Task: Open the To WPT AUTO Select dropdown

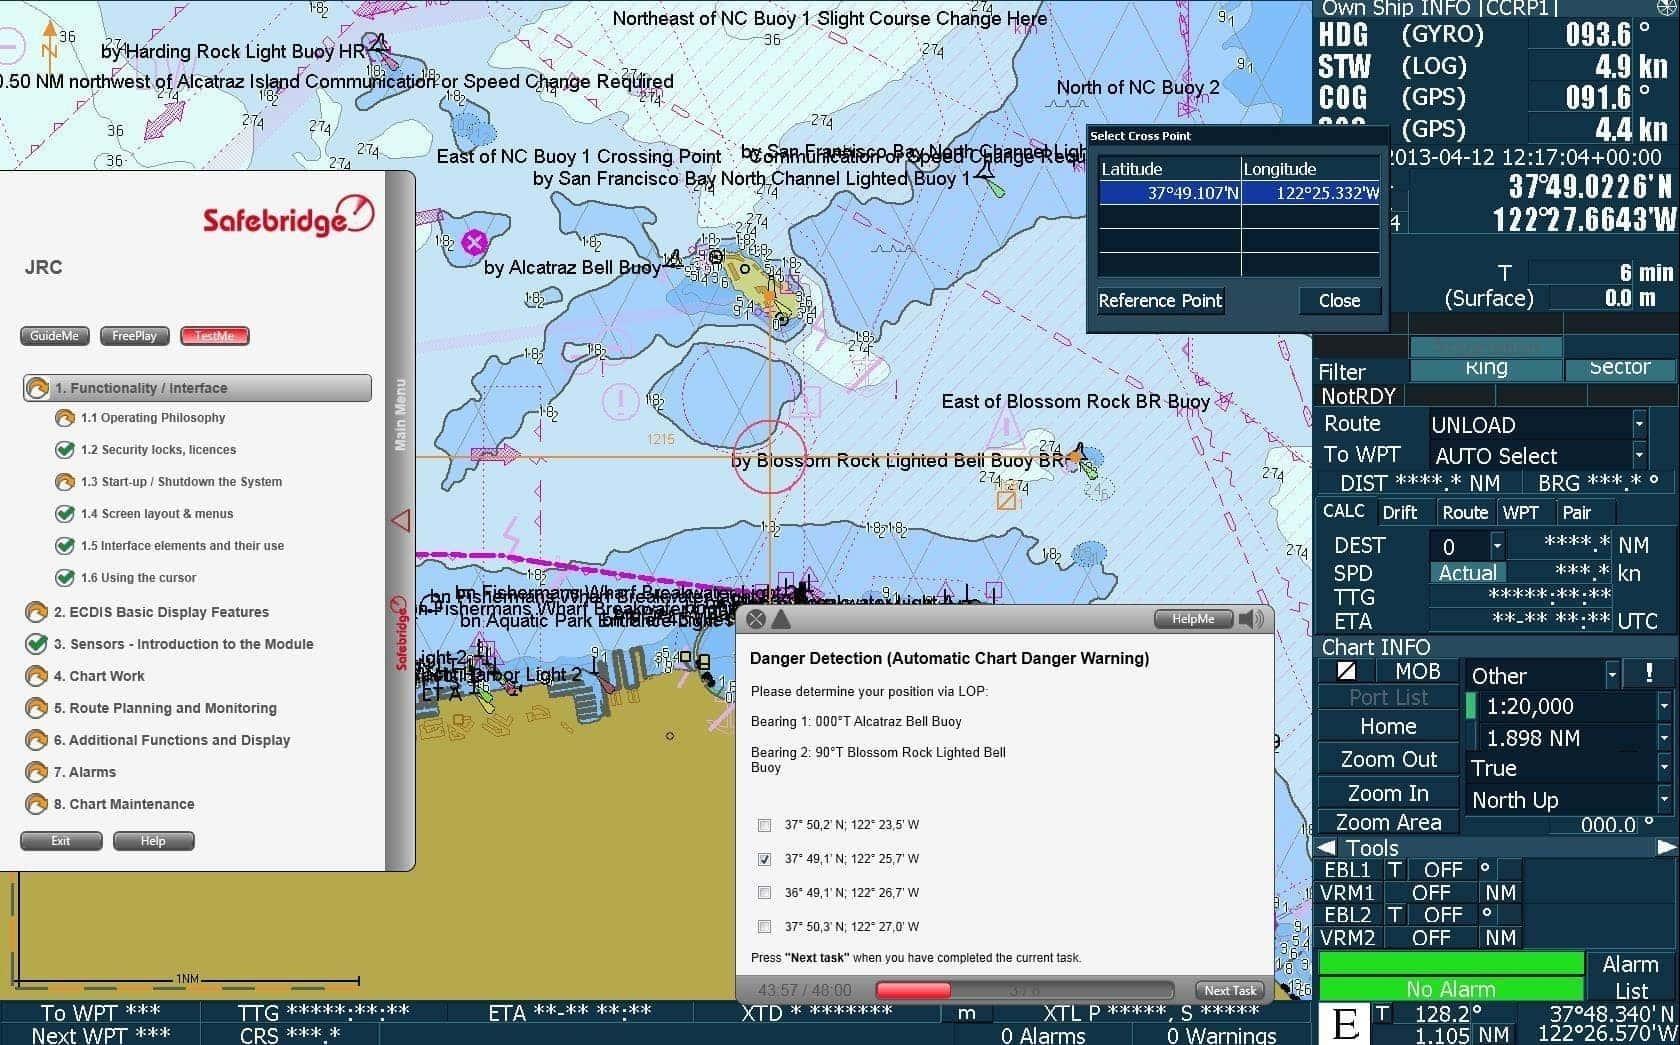Action: click(x=1639, y=455)
